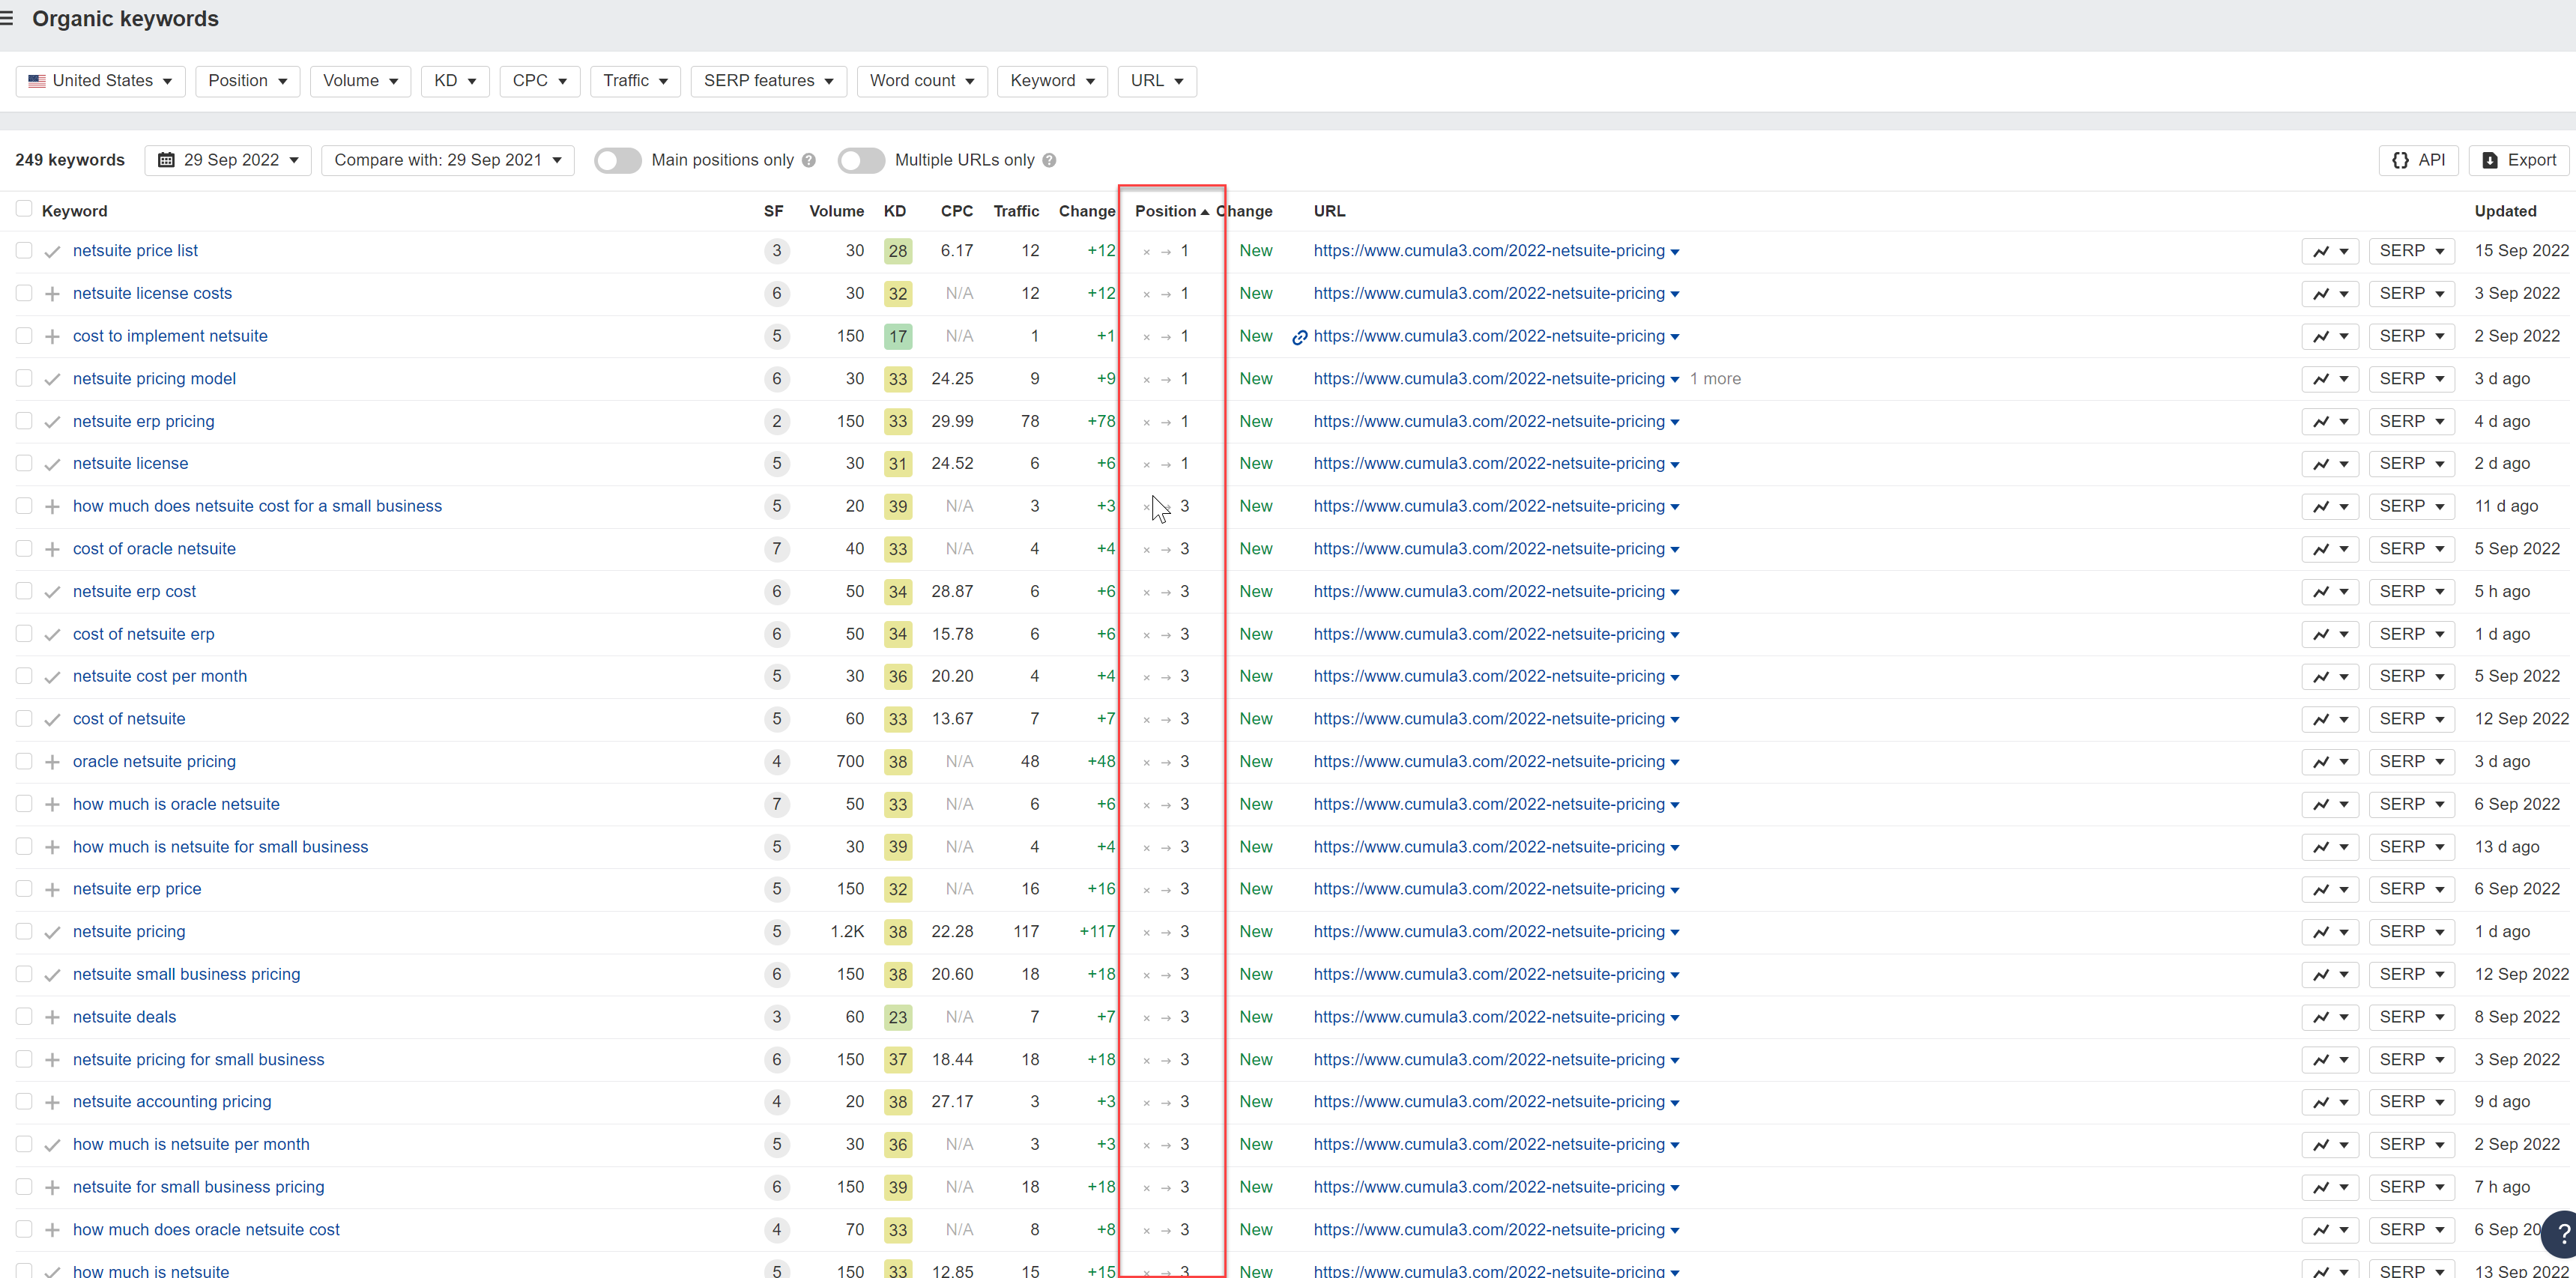Click SF badge 7 for cost of oracle netsuite
Screen dimensions: 2576x1278
click(776, 549)
